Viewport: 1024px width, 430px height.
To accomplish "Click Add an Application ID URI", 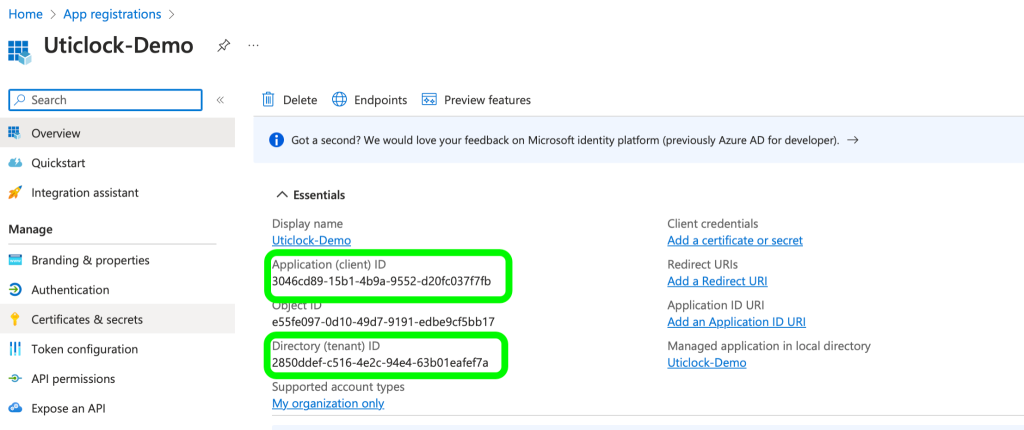I will (x=737, y=322).
